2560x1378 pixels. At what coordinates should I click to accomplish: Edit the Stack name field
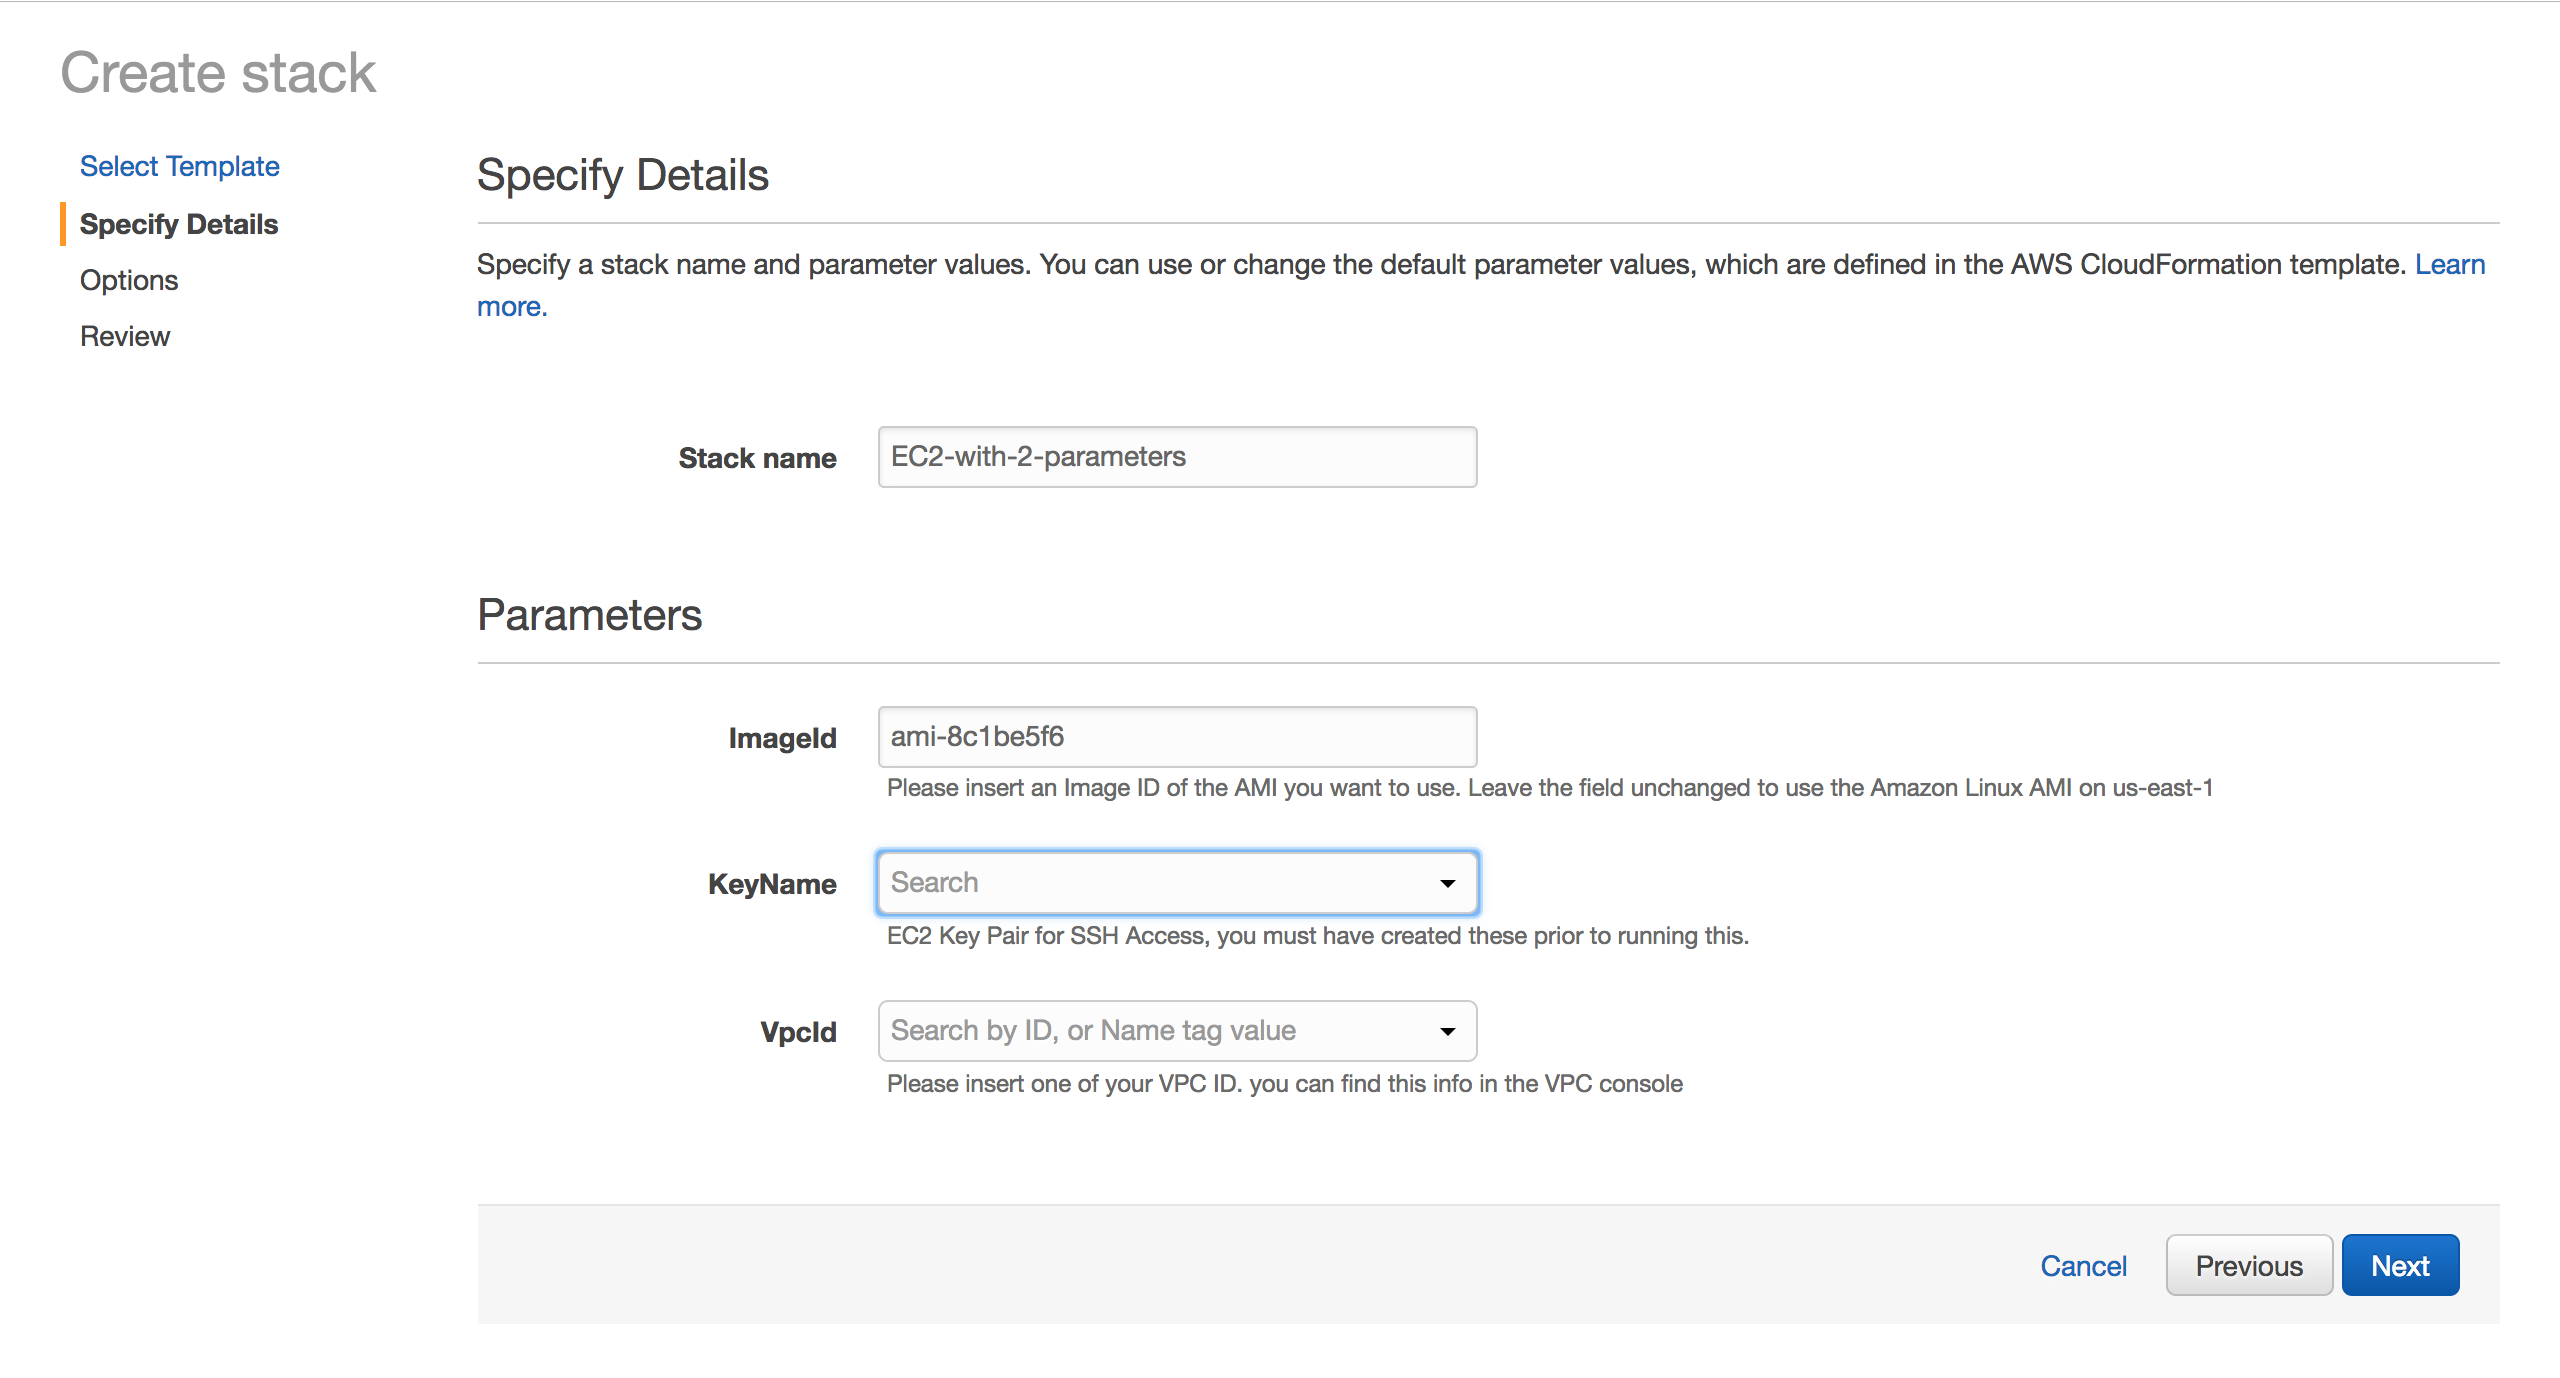click(x=1177, y=457)
